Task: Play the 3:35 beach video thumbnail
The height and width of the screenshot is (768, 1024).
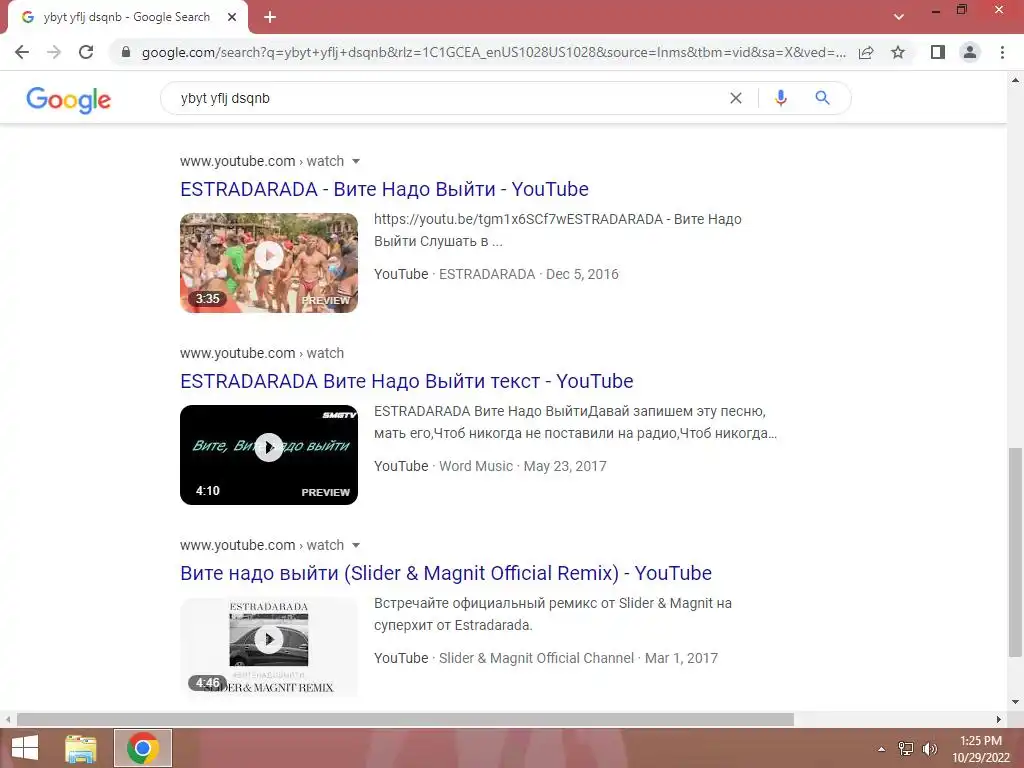Action: point(269,263)
